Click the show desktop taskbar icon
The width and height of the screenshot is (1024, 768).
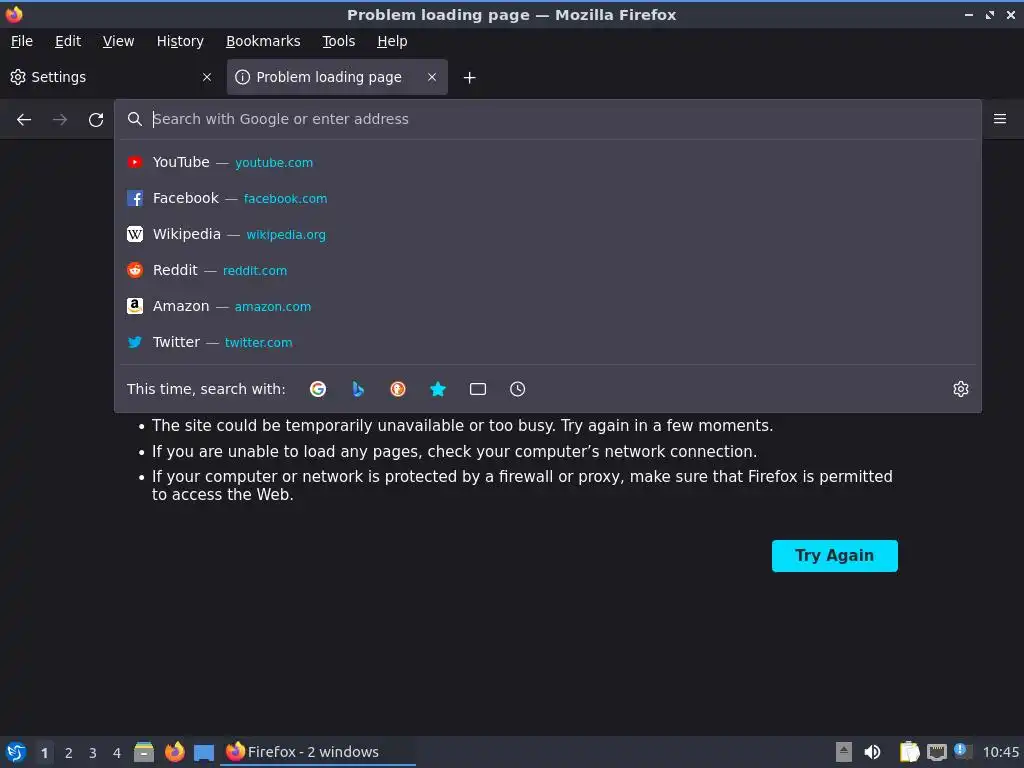pyautogui.click(x=204, y=753)
